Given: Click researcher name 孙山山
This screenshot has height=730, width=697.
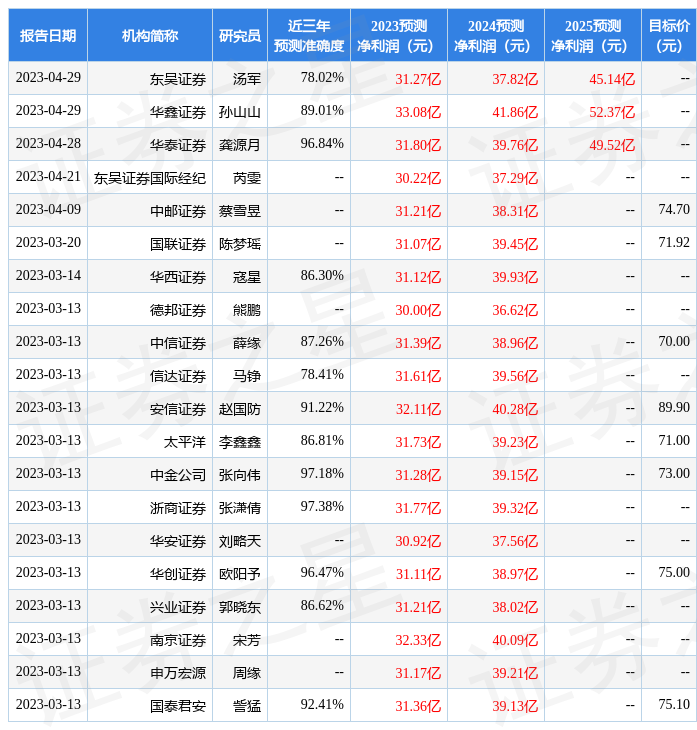Looking at the screenshot, I should [x=240, y=112].
